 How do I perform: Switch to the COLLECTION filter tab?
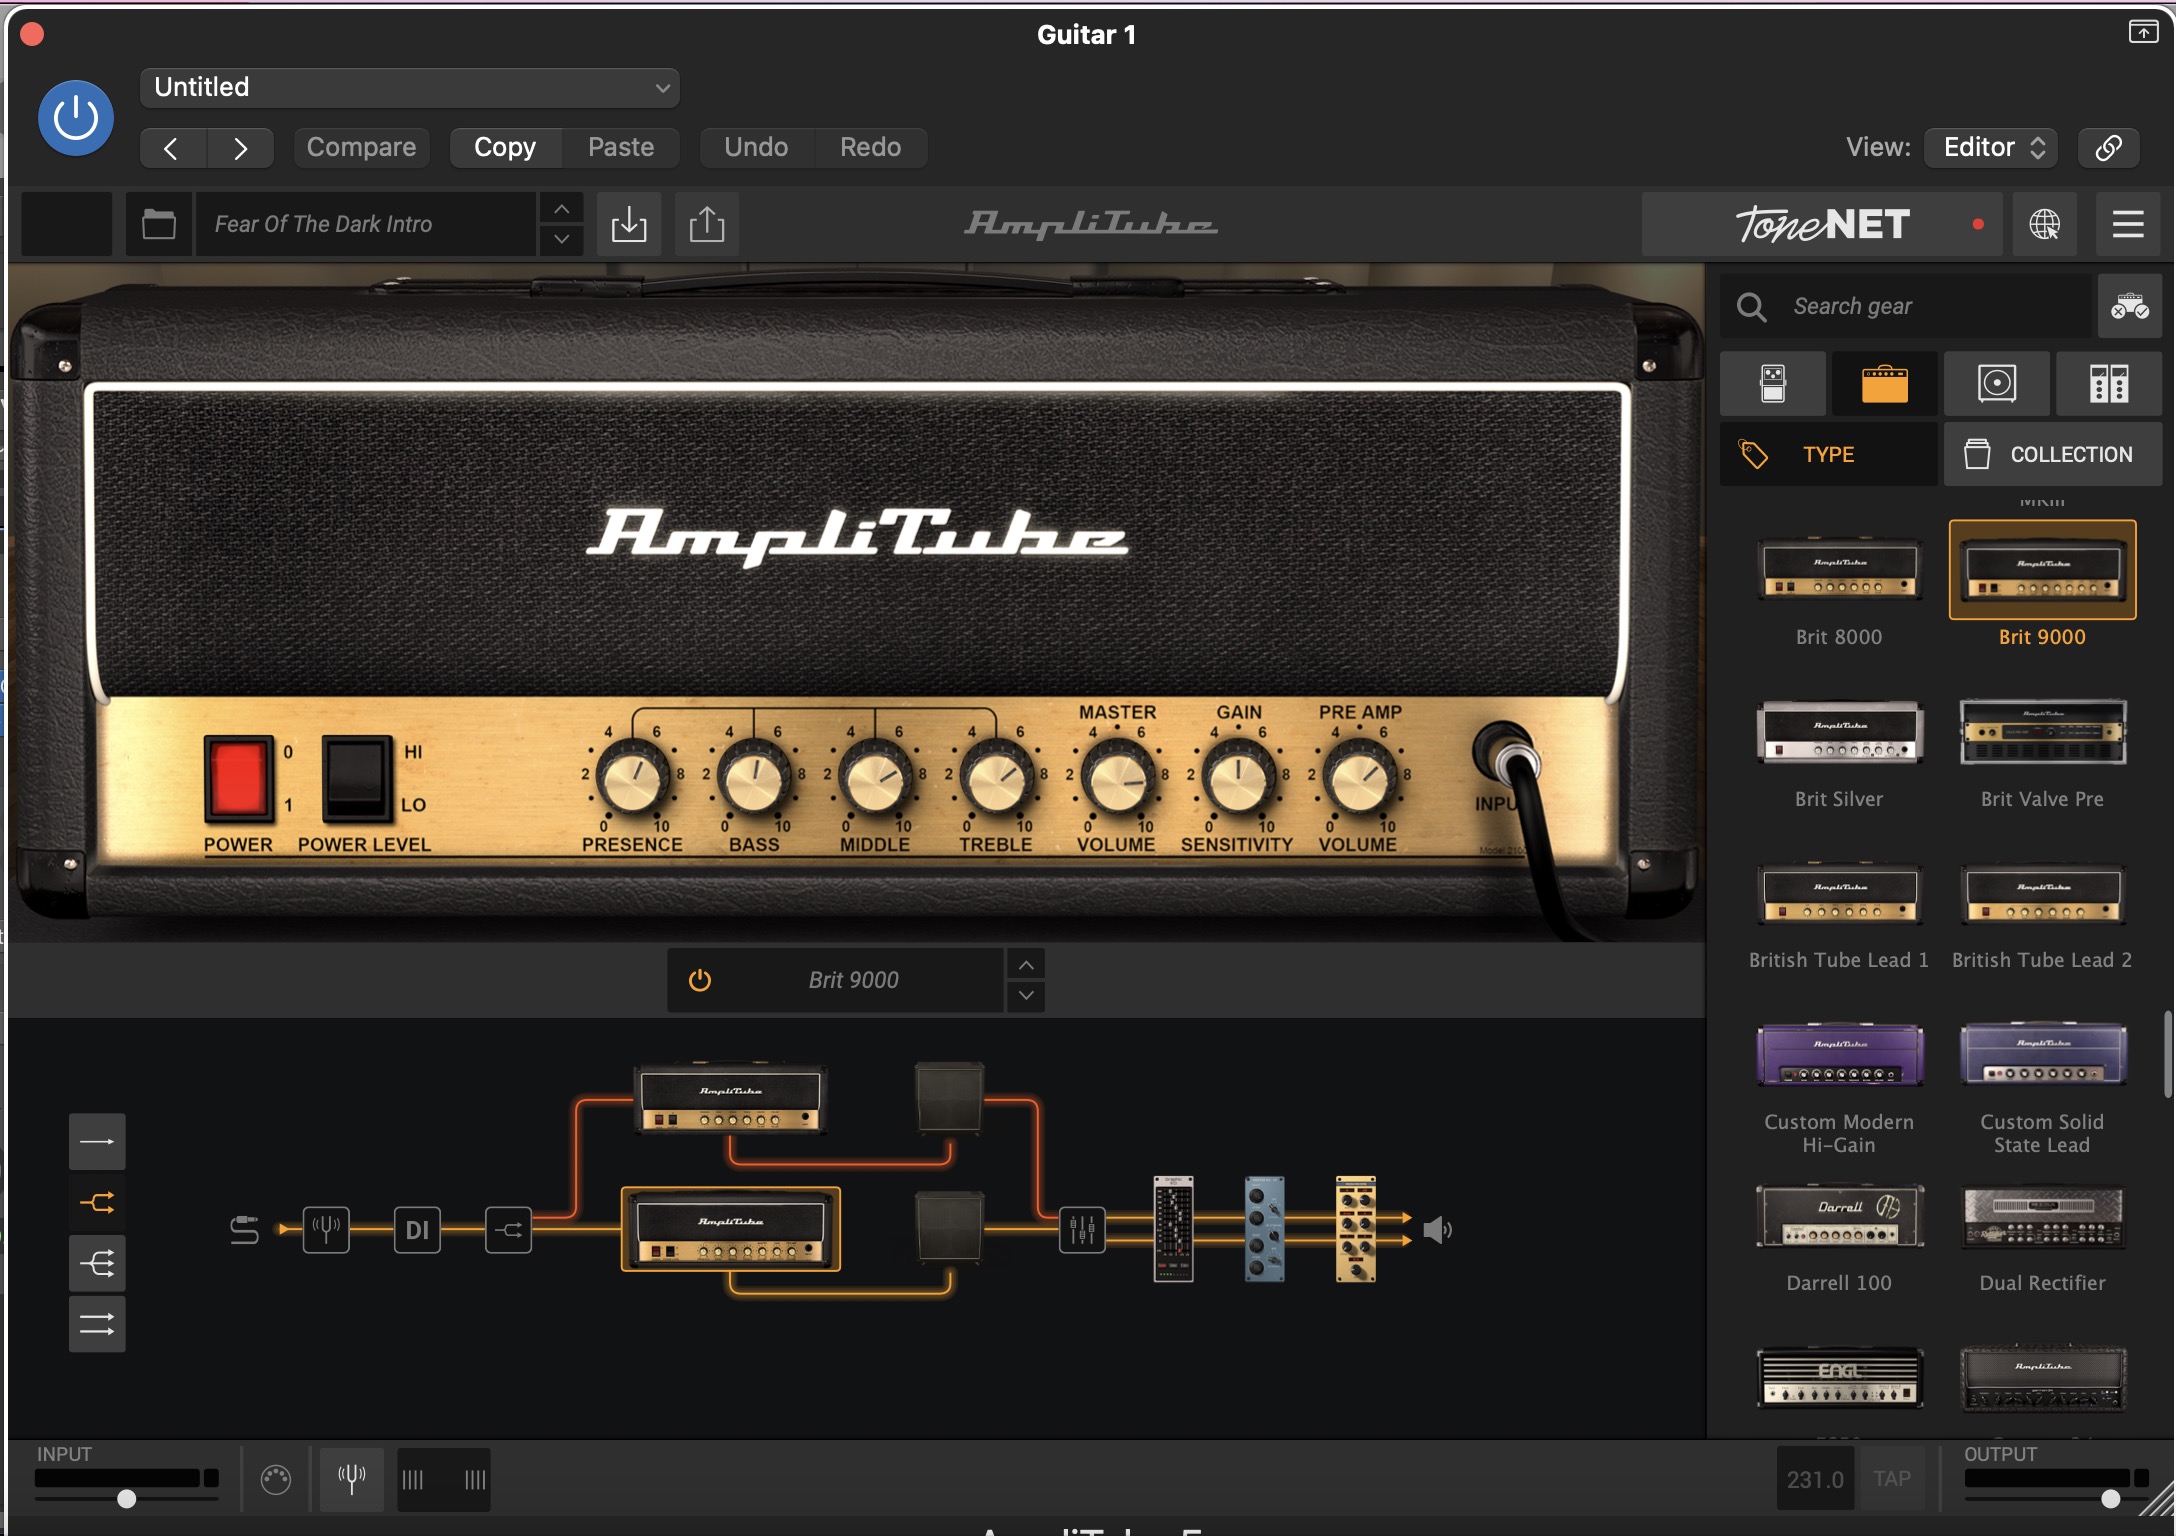click(x=2053, y=454)
